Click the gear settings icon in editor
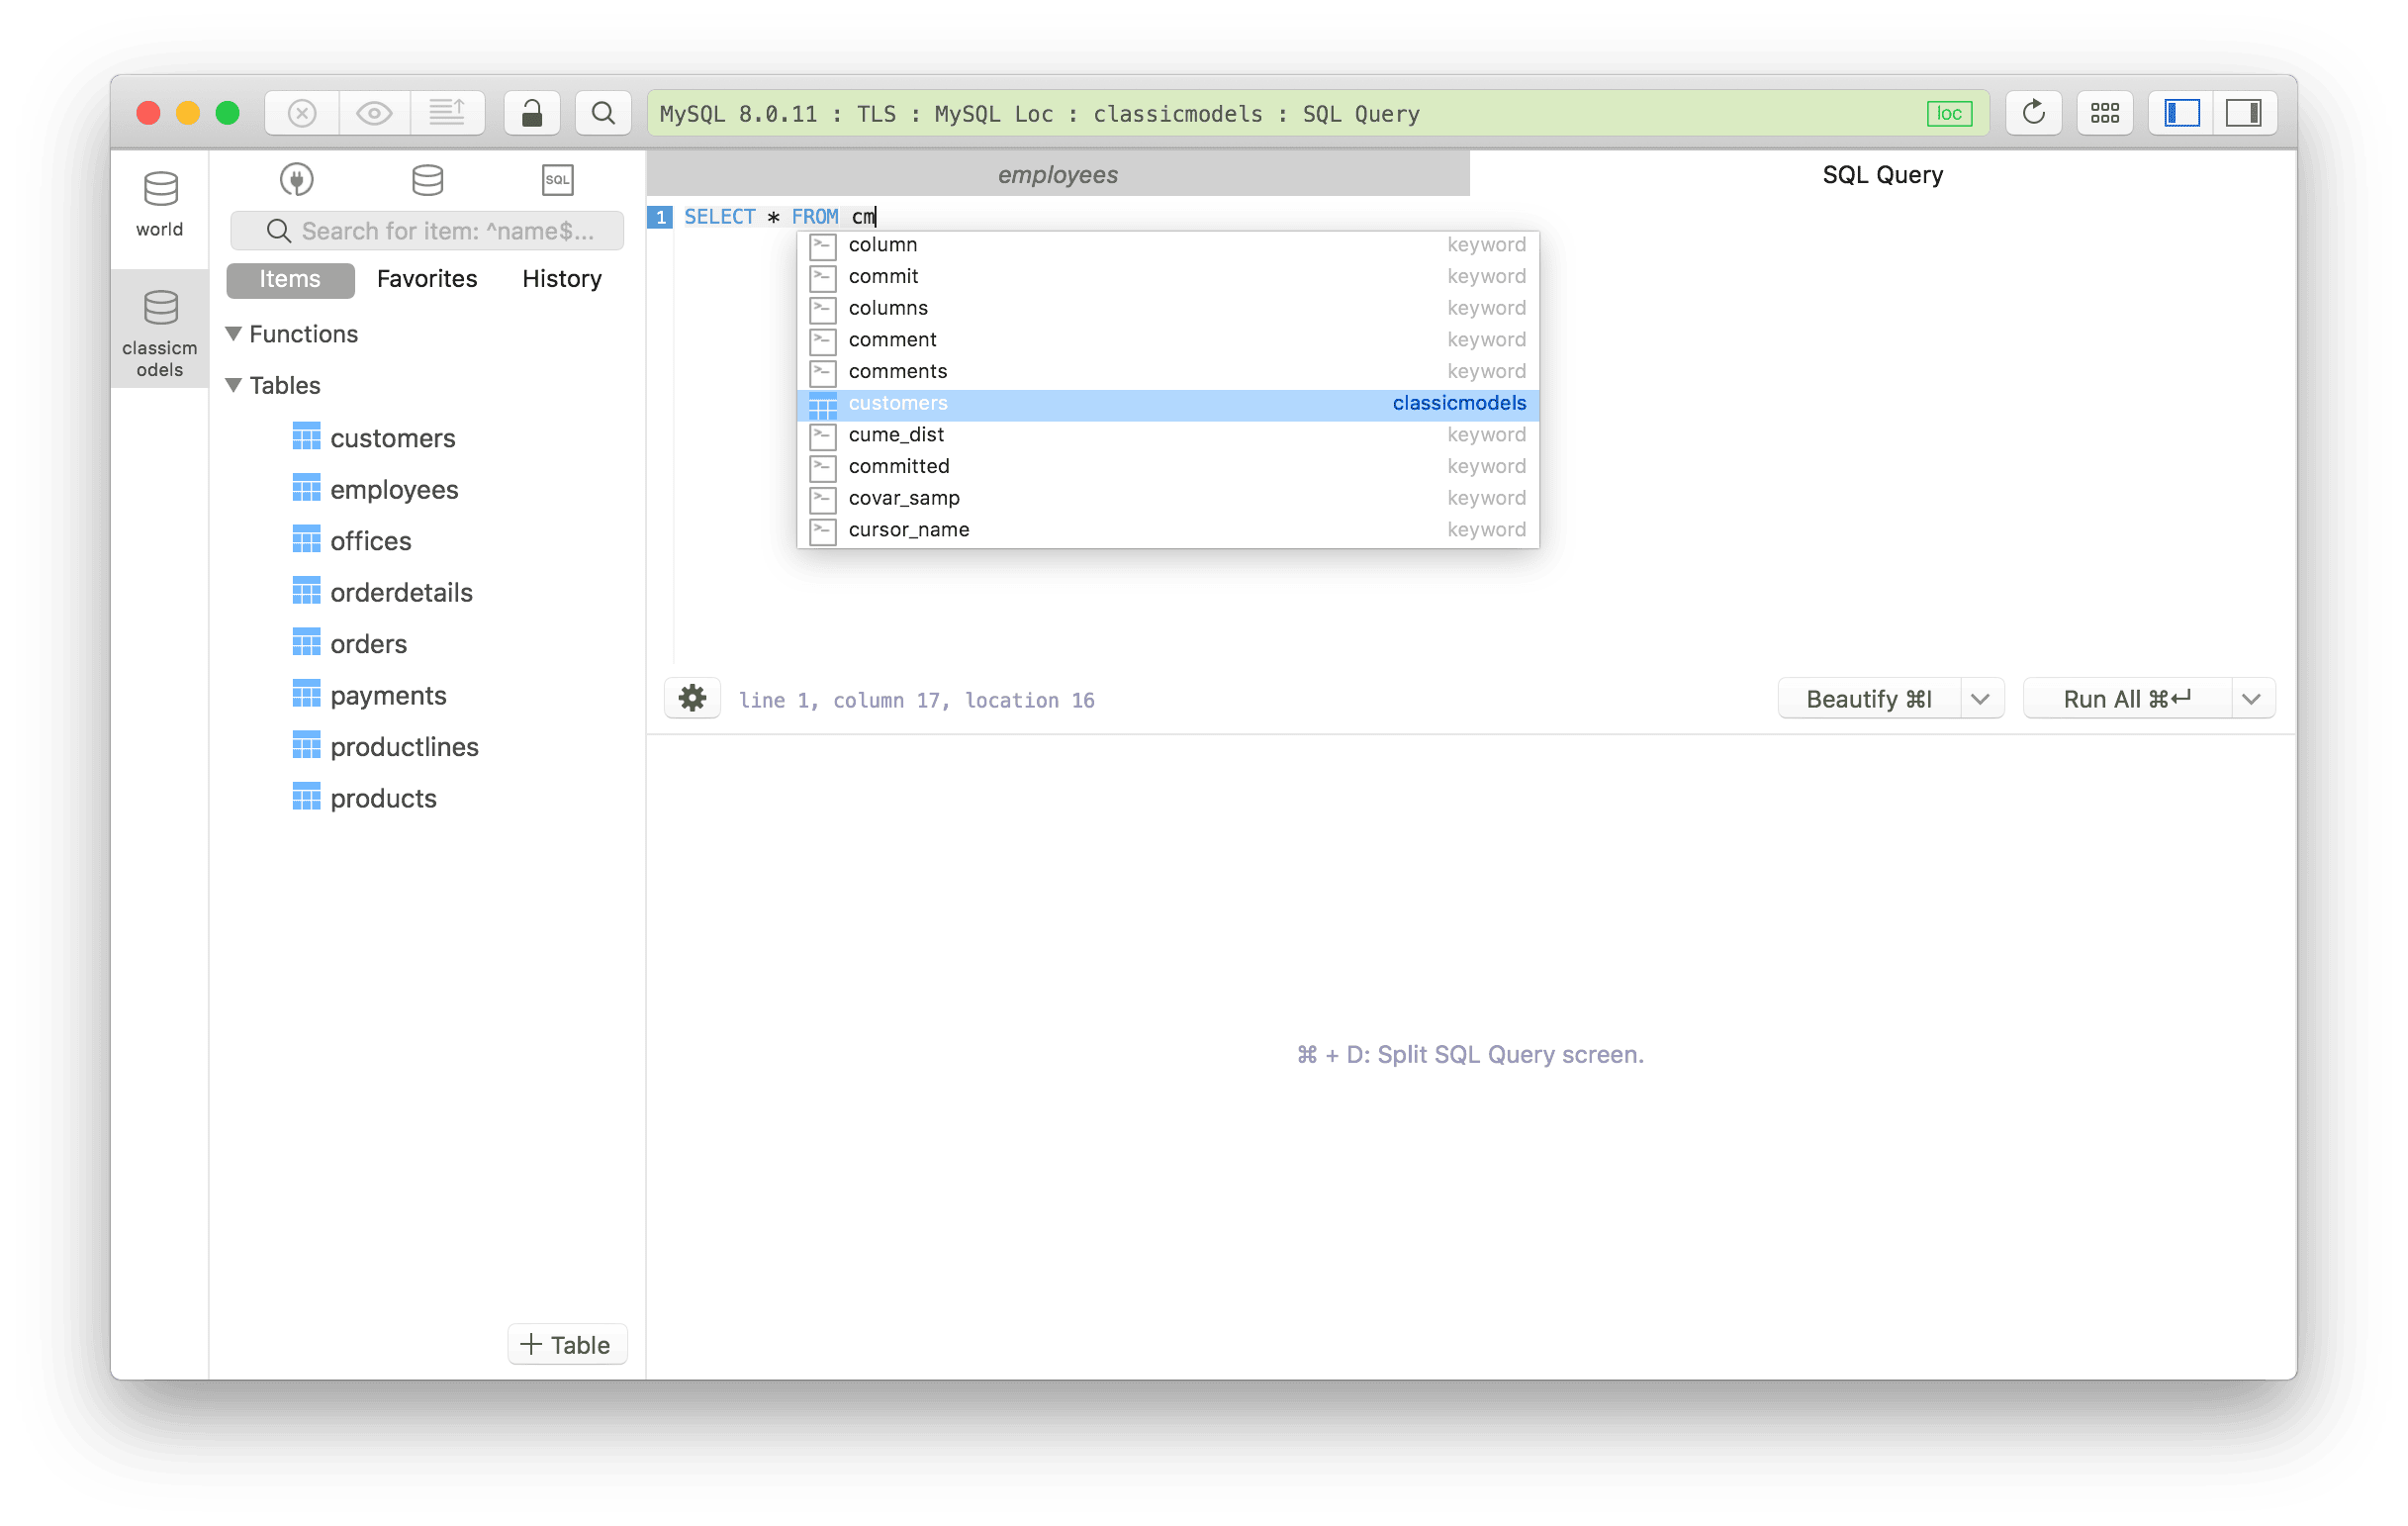The image size is (2408, 1526). [x=692, y=699]
